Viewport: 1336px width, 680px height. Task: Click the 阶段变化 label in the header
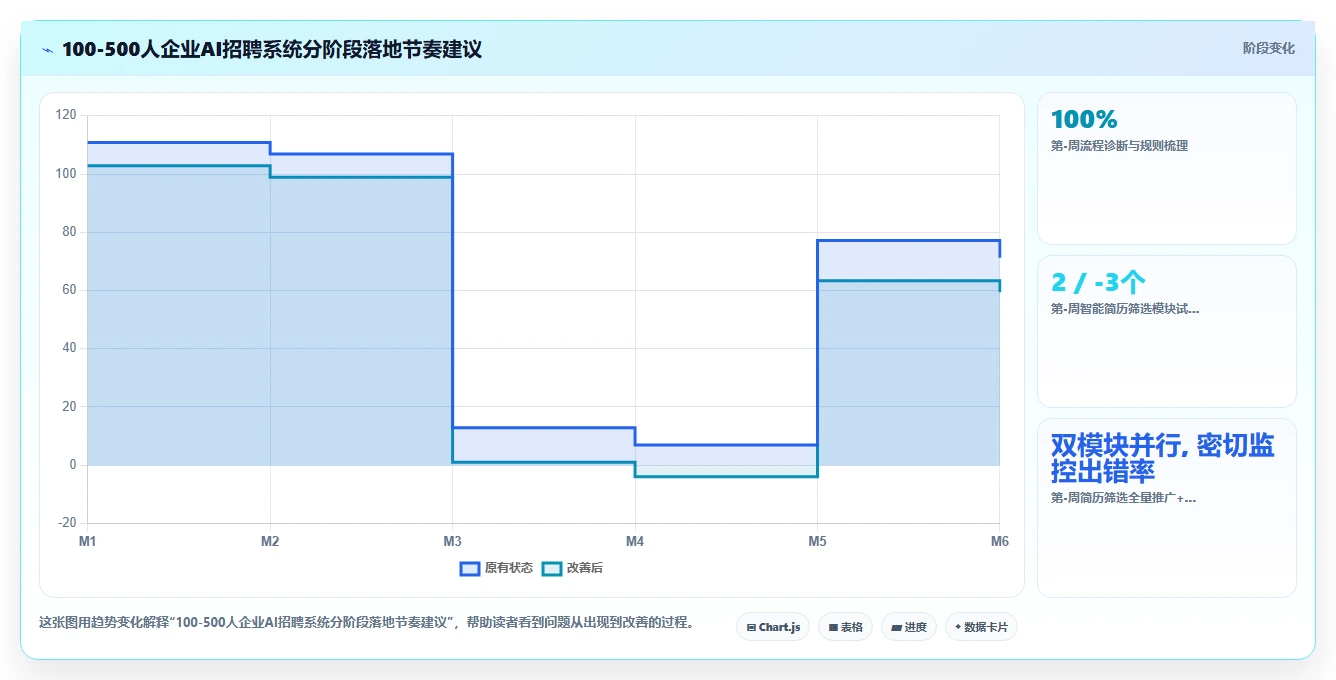pyautogui.click(x=1268, y=48)
